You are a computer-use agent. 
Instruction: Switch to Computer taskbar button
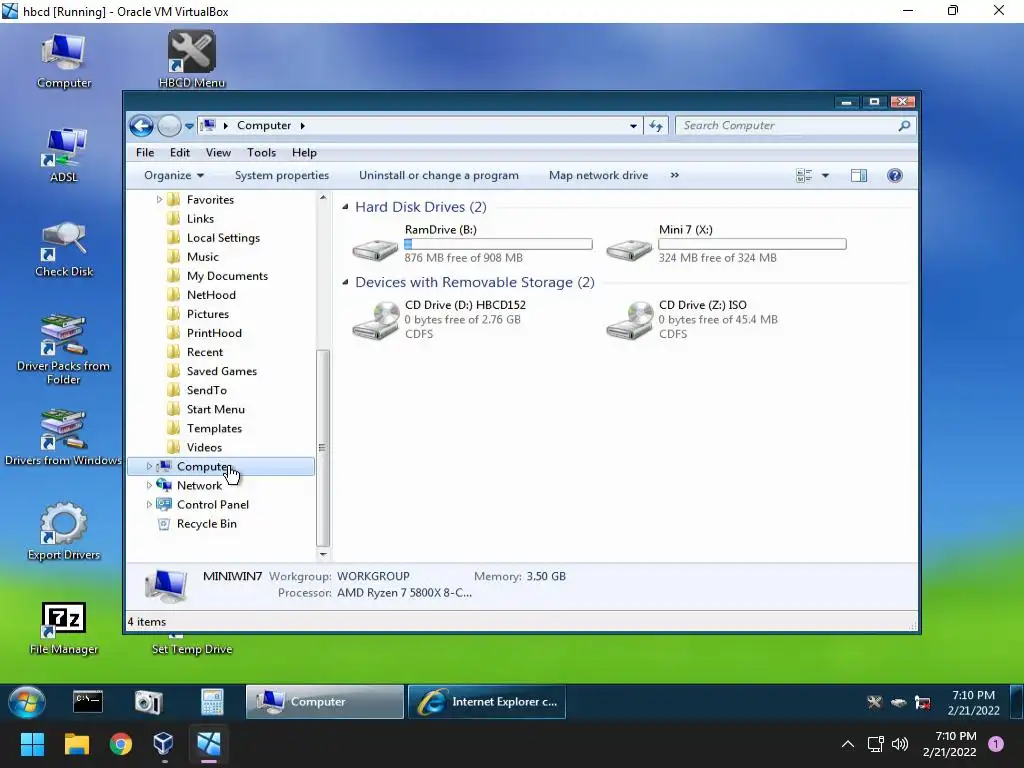325,702
